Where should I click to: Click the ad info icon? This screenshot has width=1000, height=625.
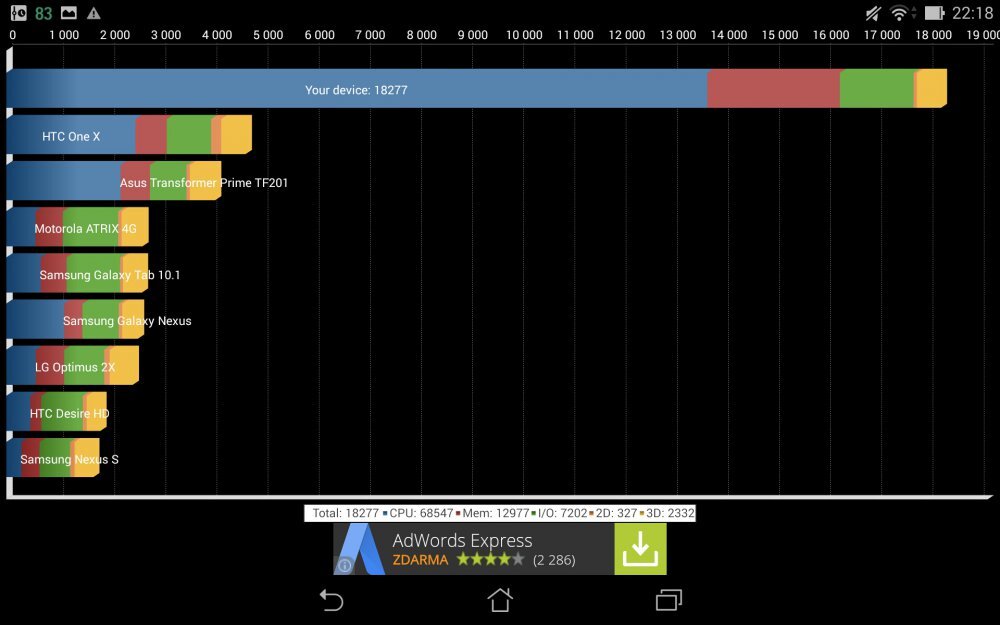(x=344, y=565)
